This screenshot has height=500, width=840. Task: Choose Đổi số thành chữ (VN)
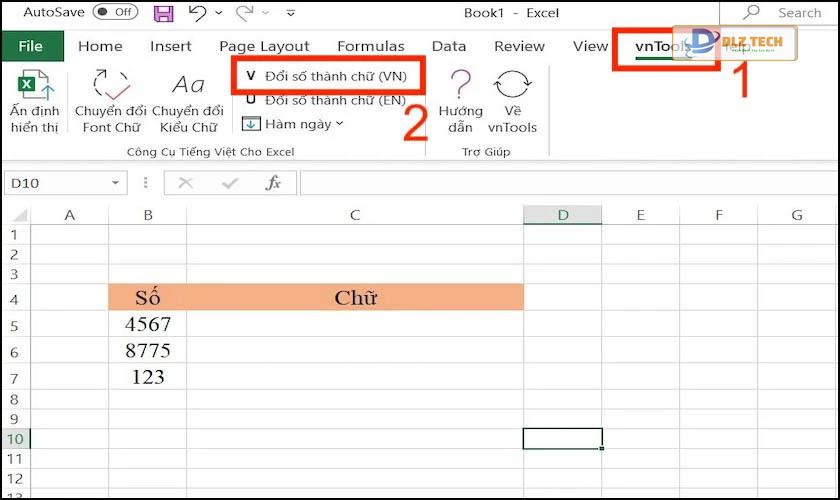[x=327, y=76]
